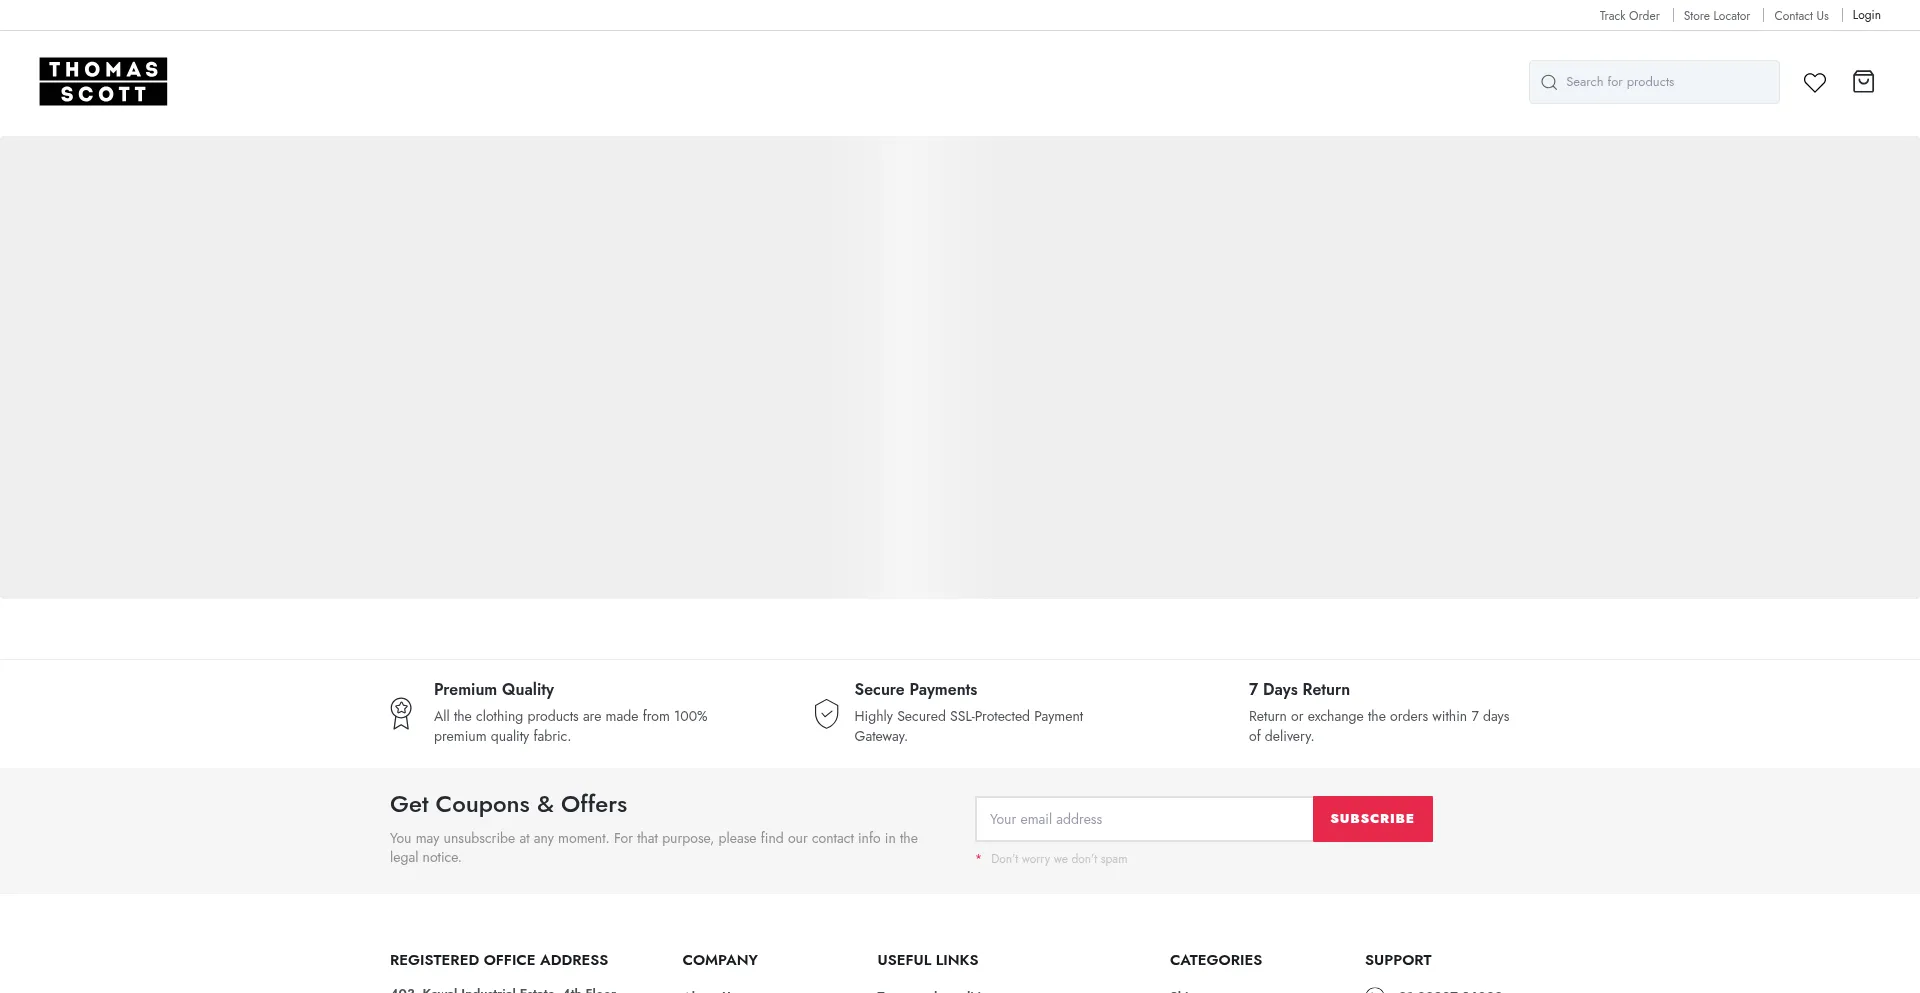This screenshot has width=1920, height=993.
Task: Select the 7 Days Return heading
Action: (1299, 690)
